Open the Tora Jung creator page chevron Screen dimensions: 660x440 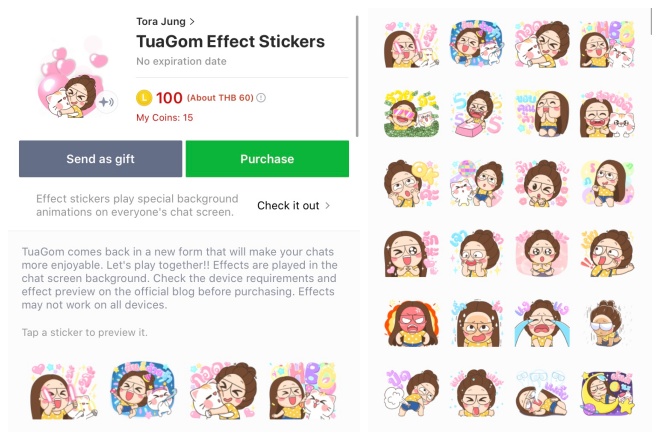[192, 21]
